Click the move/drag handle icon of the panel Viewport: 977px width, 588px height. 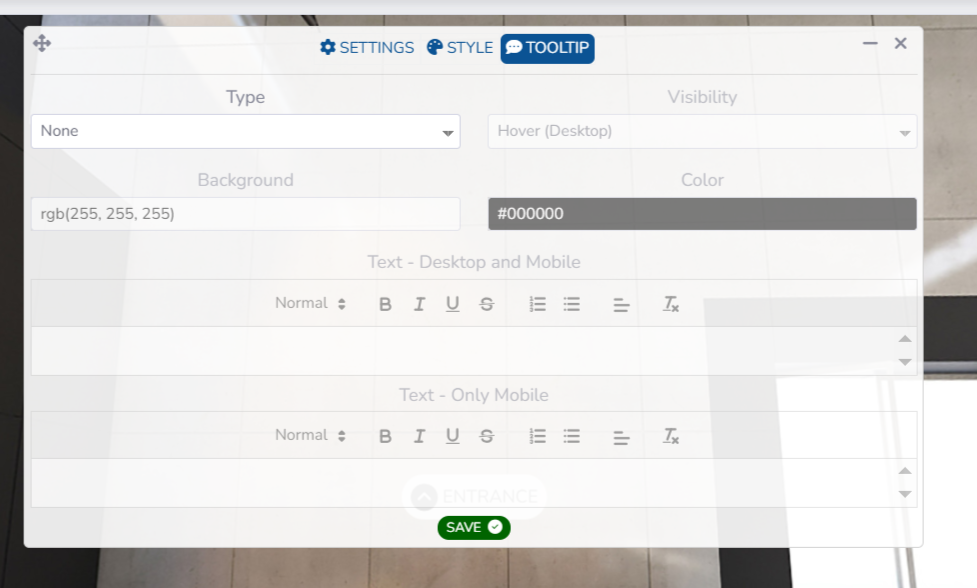tap(42, 43)
